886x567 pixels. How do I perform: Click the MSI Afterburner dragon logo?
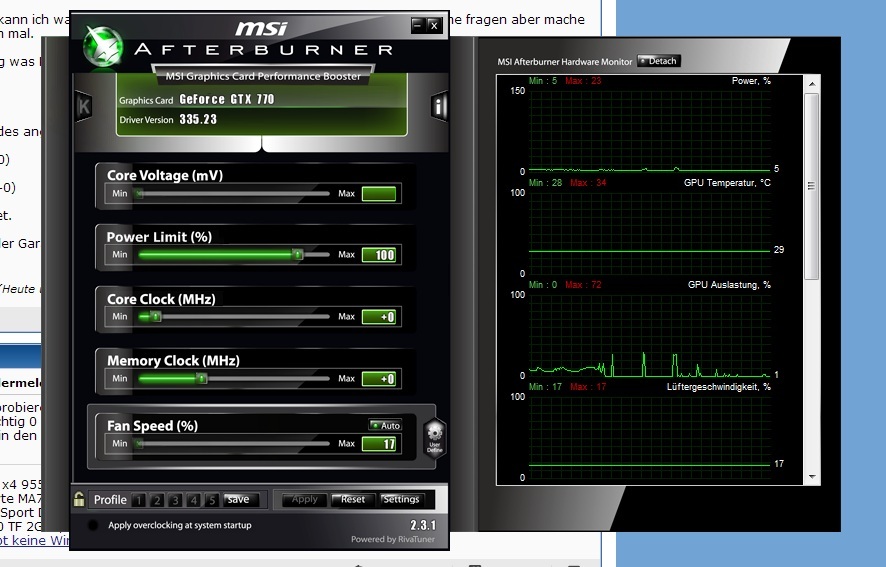[x=103, y=46]
